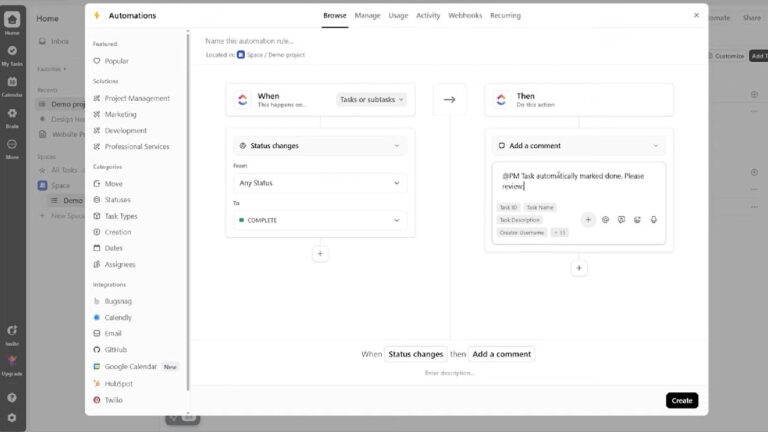
Task: Add an emoji to the comment
Action: point(637,220)
